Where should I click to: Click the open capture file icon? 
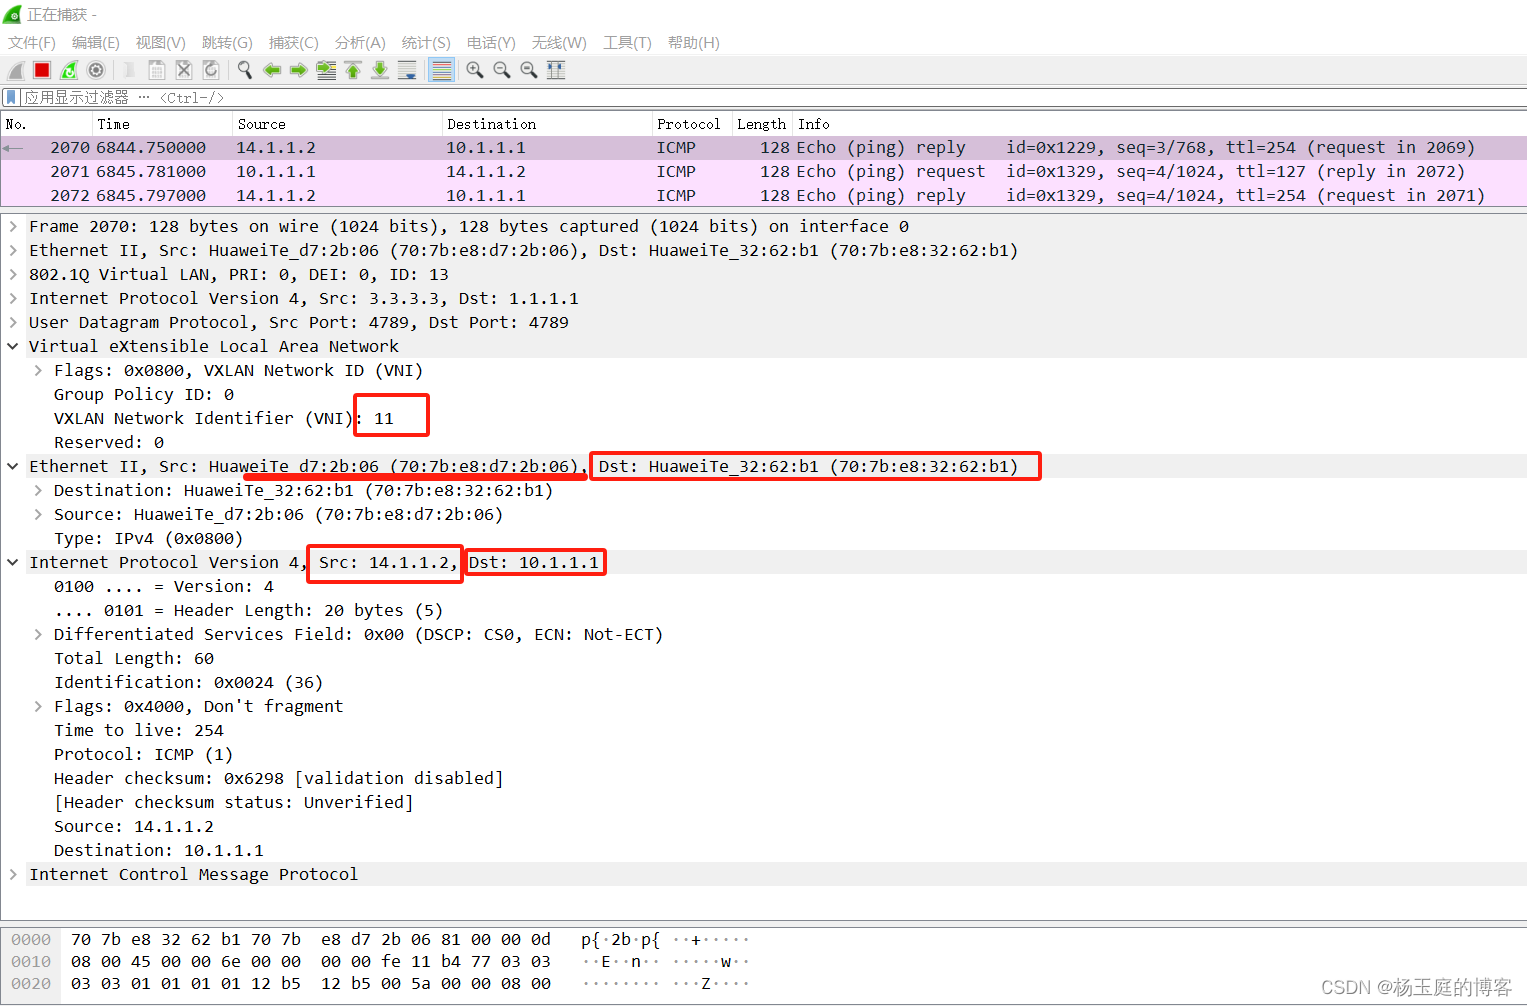coord(129,70)
